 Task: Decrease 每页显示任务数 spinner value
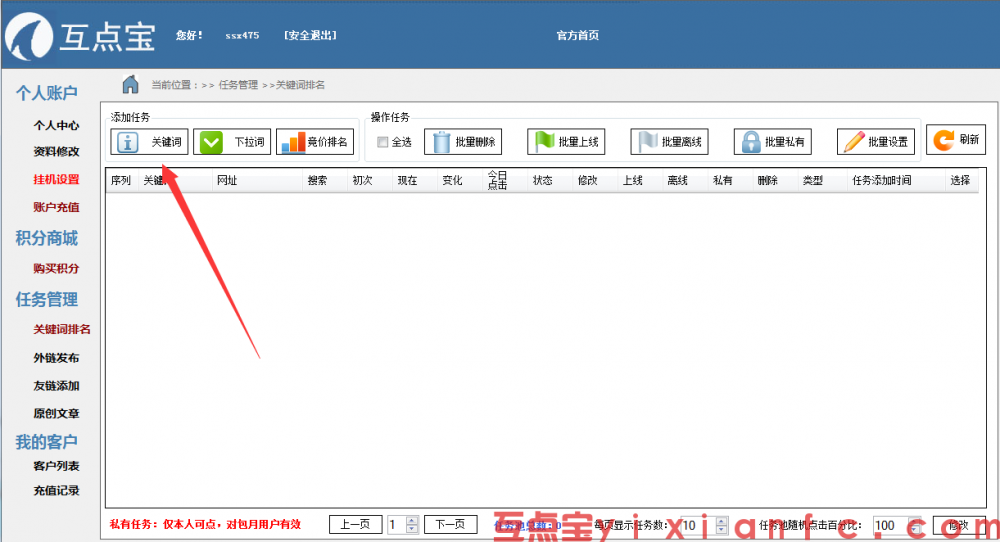point(721,530)
